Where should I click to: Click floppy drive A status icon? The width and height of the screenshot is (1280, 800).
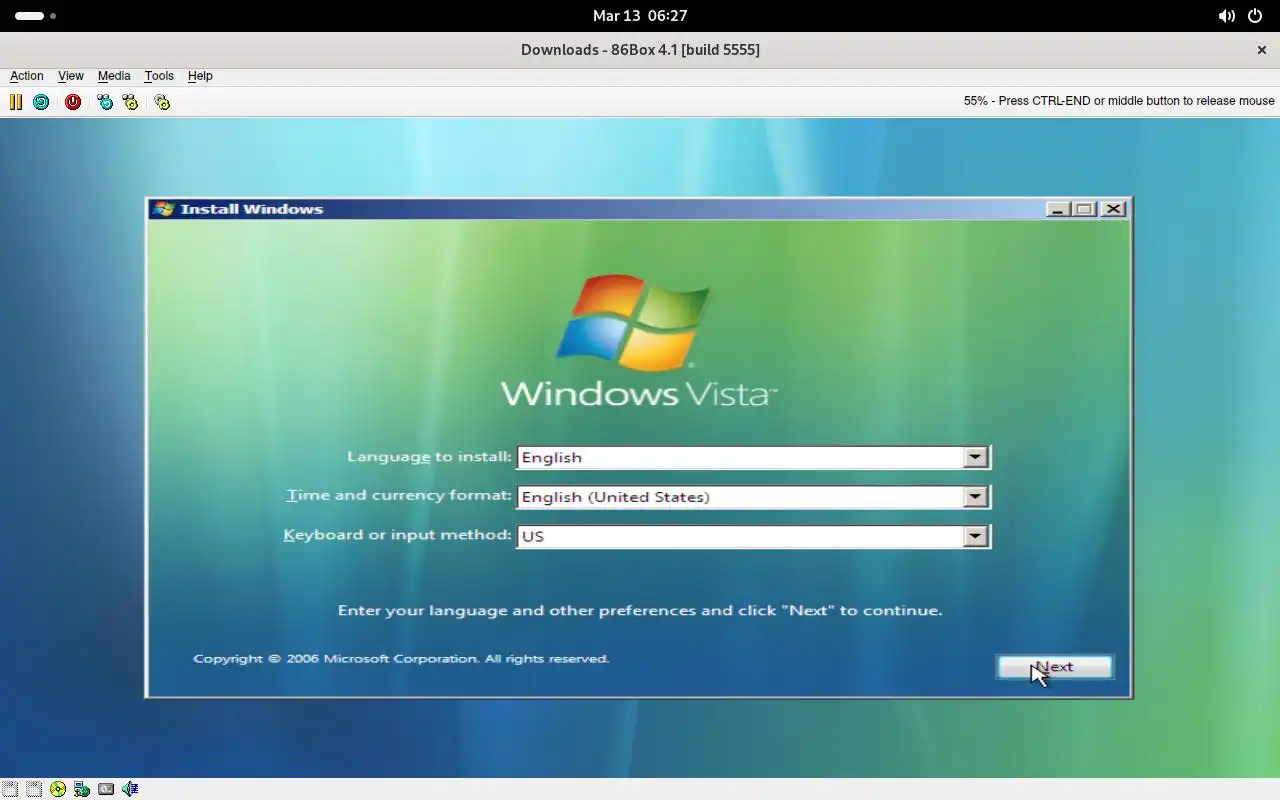pos(10,789)
